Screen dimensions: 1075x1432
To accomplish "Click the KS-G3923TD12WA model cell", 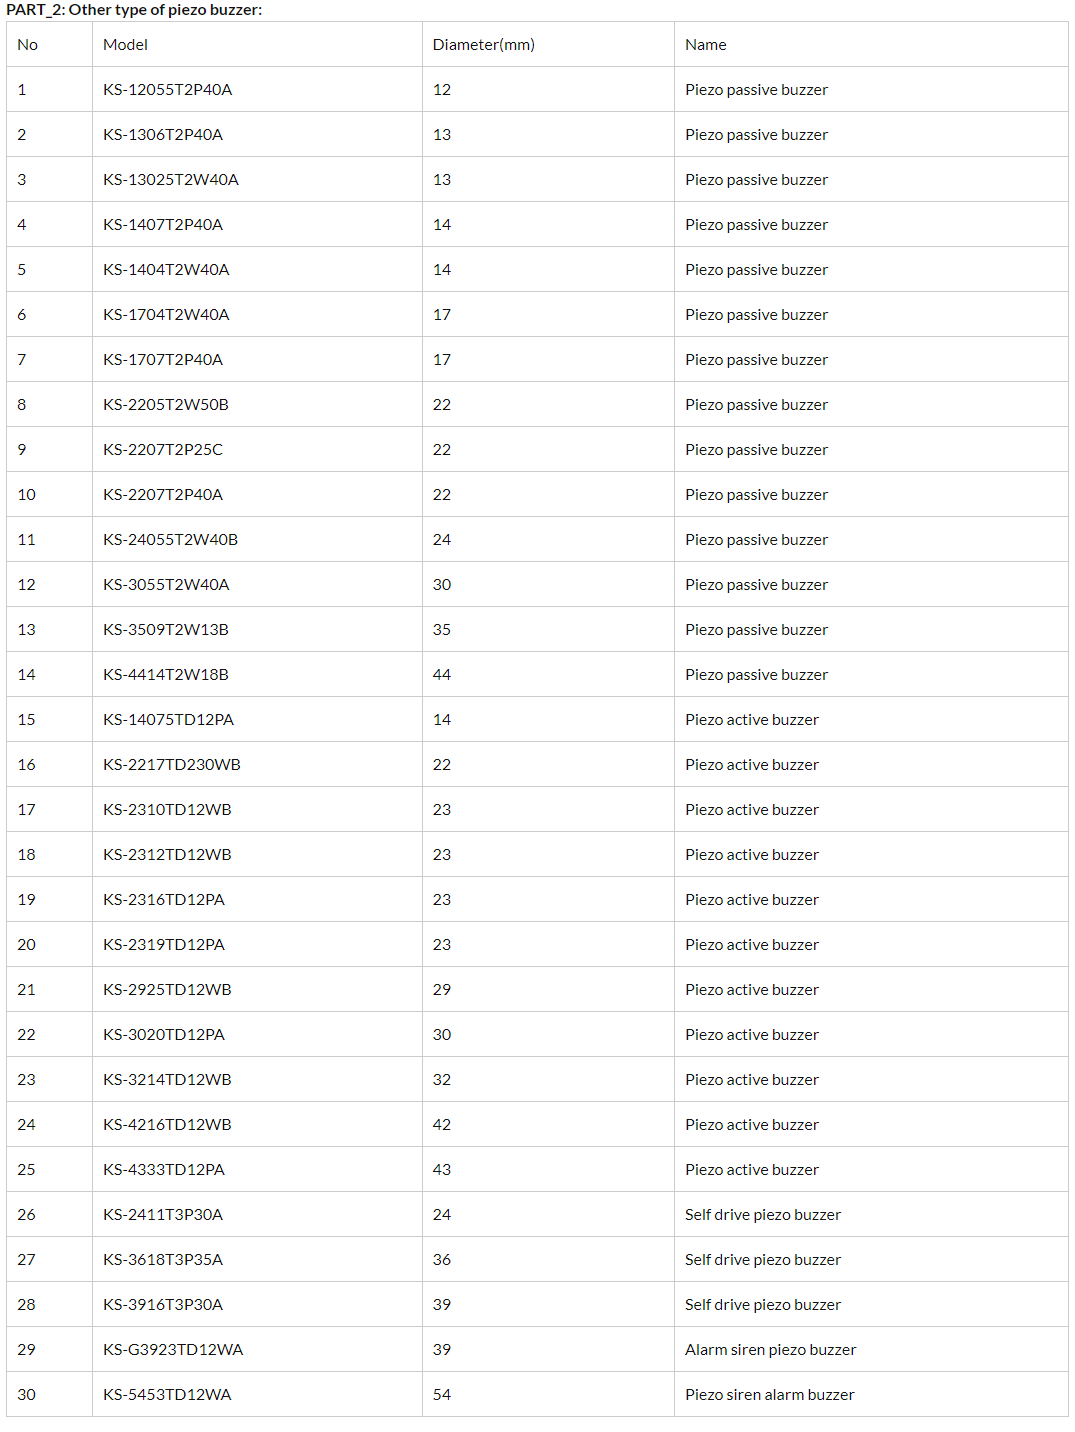I will tap(172, 1350).
